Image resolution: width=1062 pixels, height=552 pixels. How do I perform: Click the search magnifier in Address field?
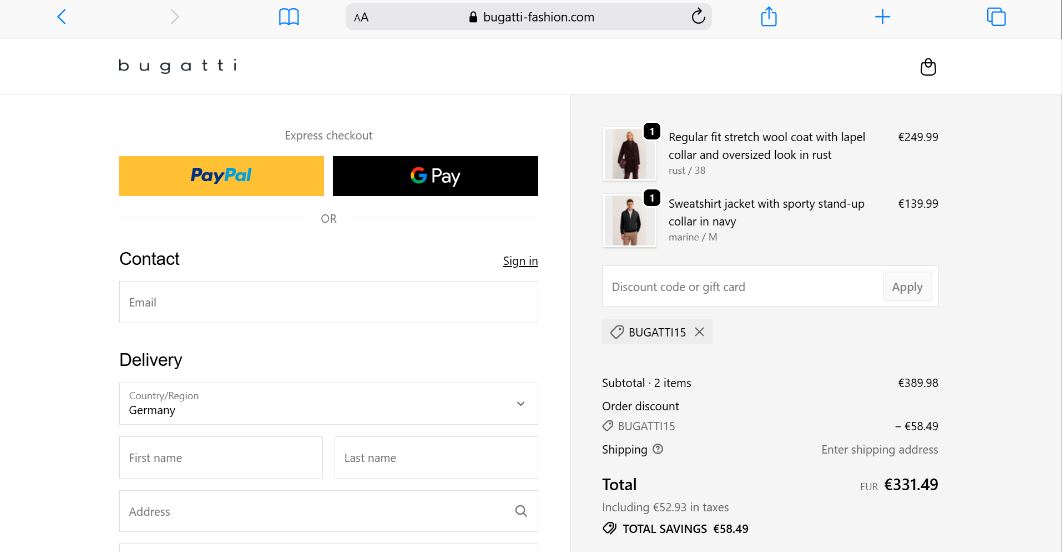click(521, 511)
